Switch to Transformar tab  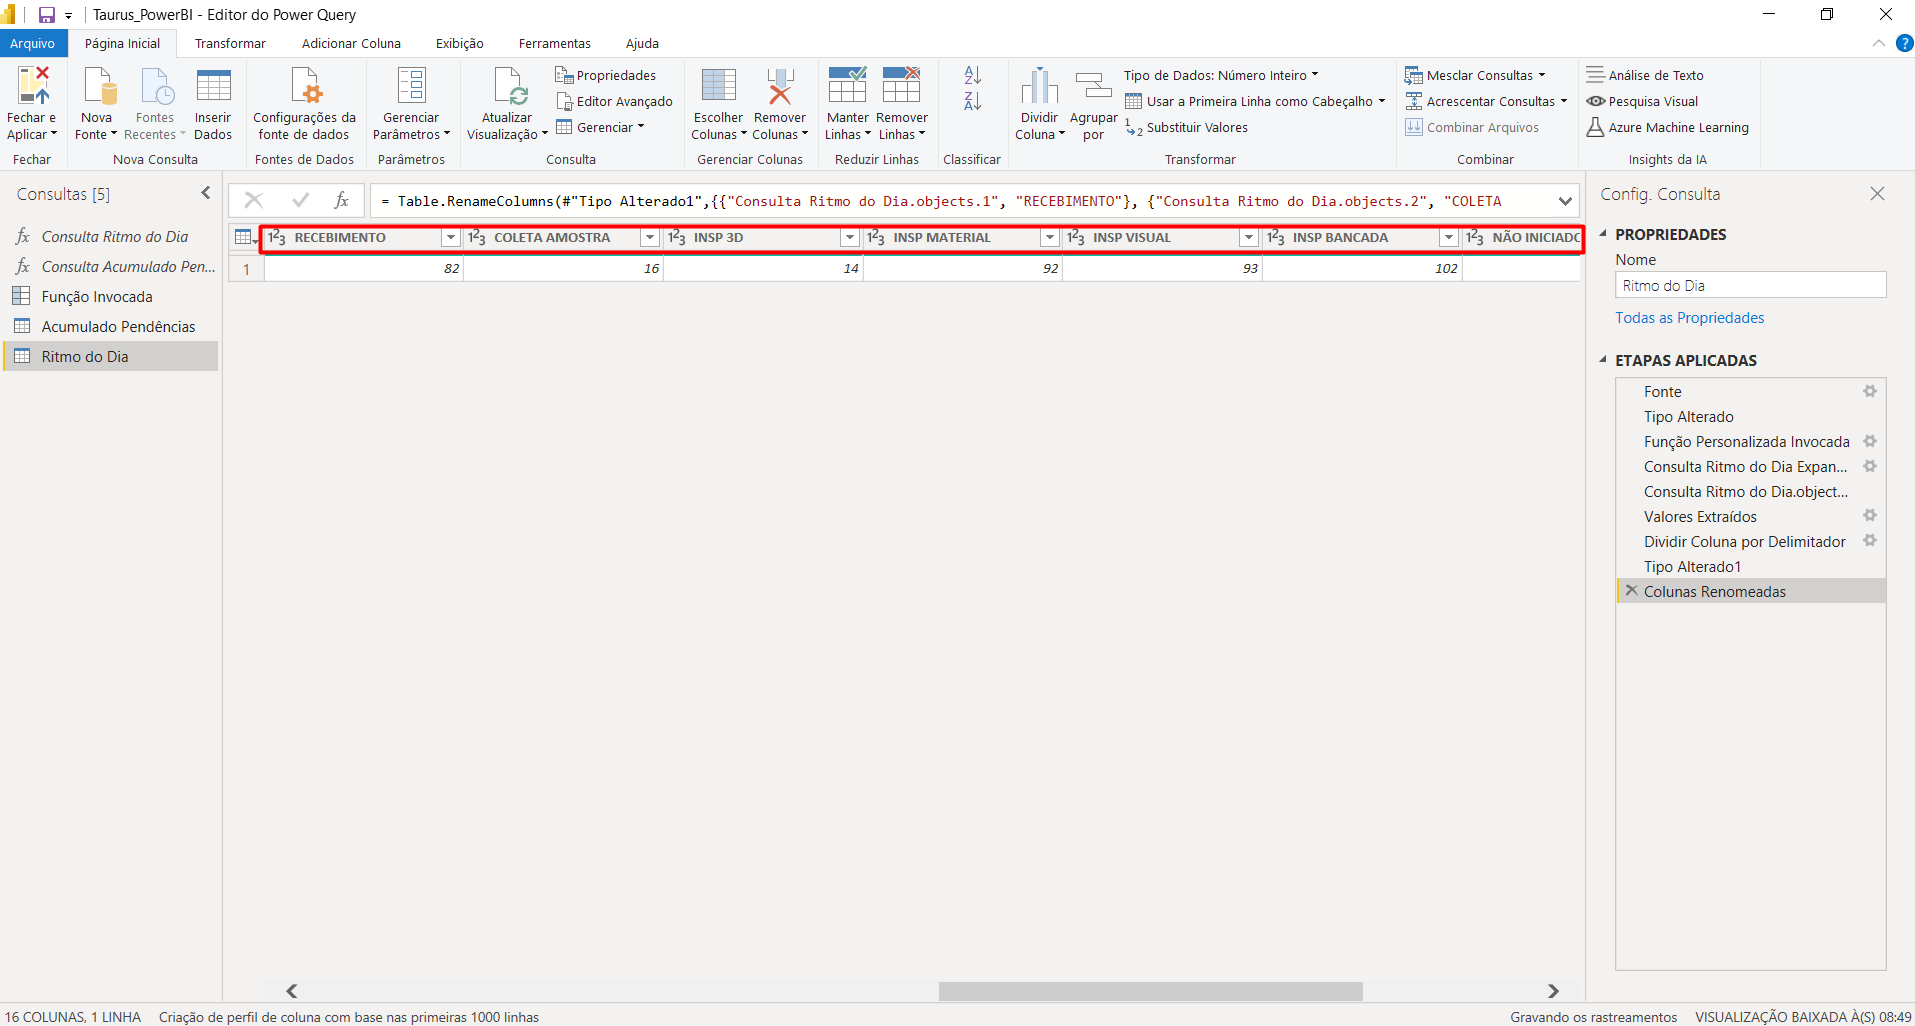click(230, 43)
